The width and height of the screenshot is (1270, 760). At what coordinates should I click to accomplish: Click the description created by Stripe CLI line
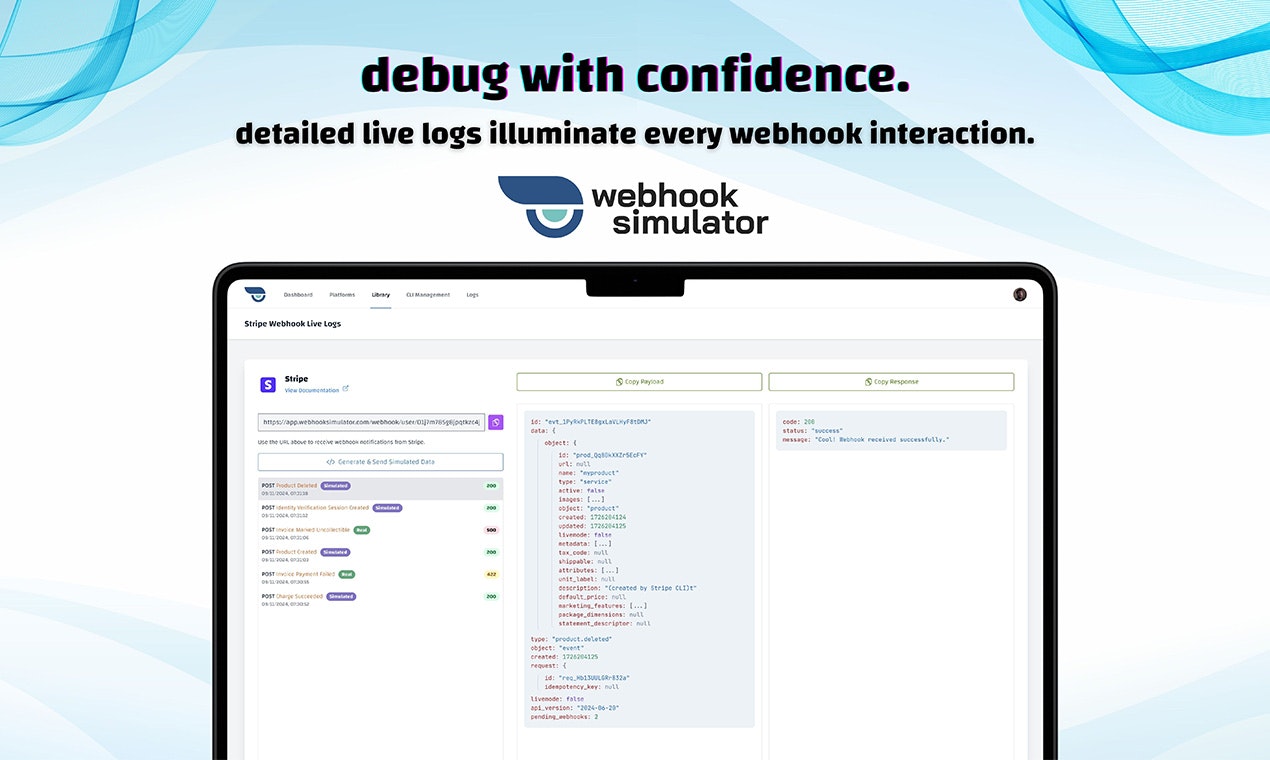pyautogui.click(x=628, y=588)
